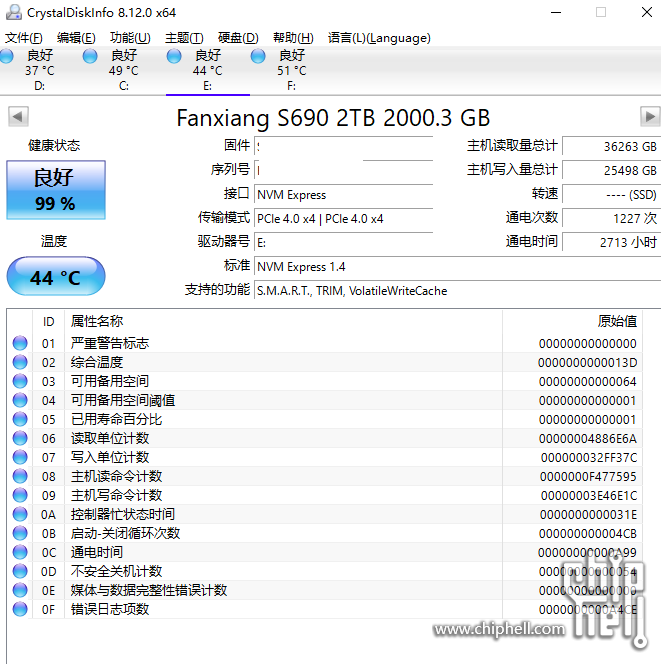The height and width of the screenshot is (664, 661).
Task: Open the 文件(F) menu
Action: tap(23, 38)
